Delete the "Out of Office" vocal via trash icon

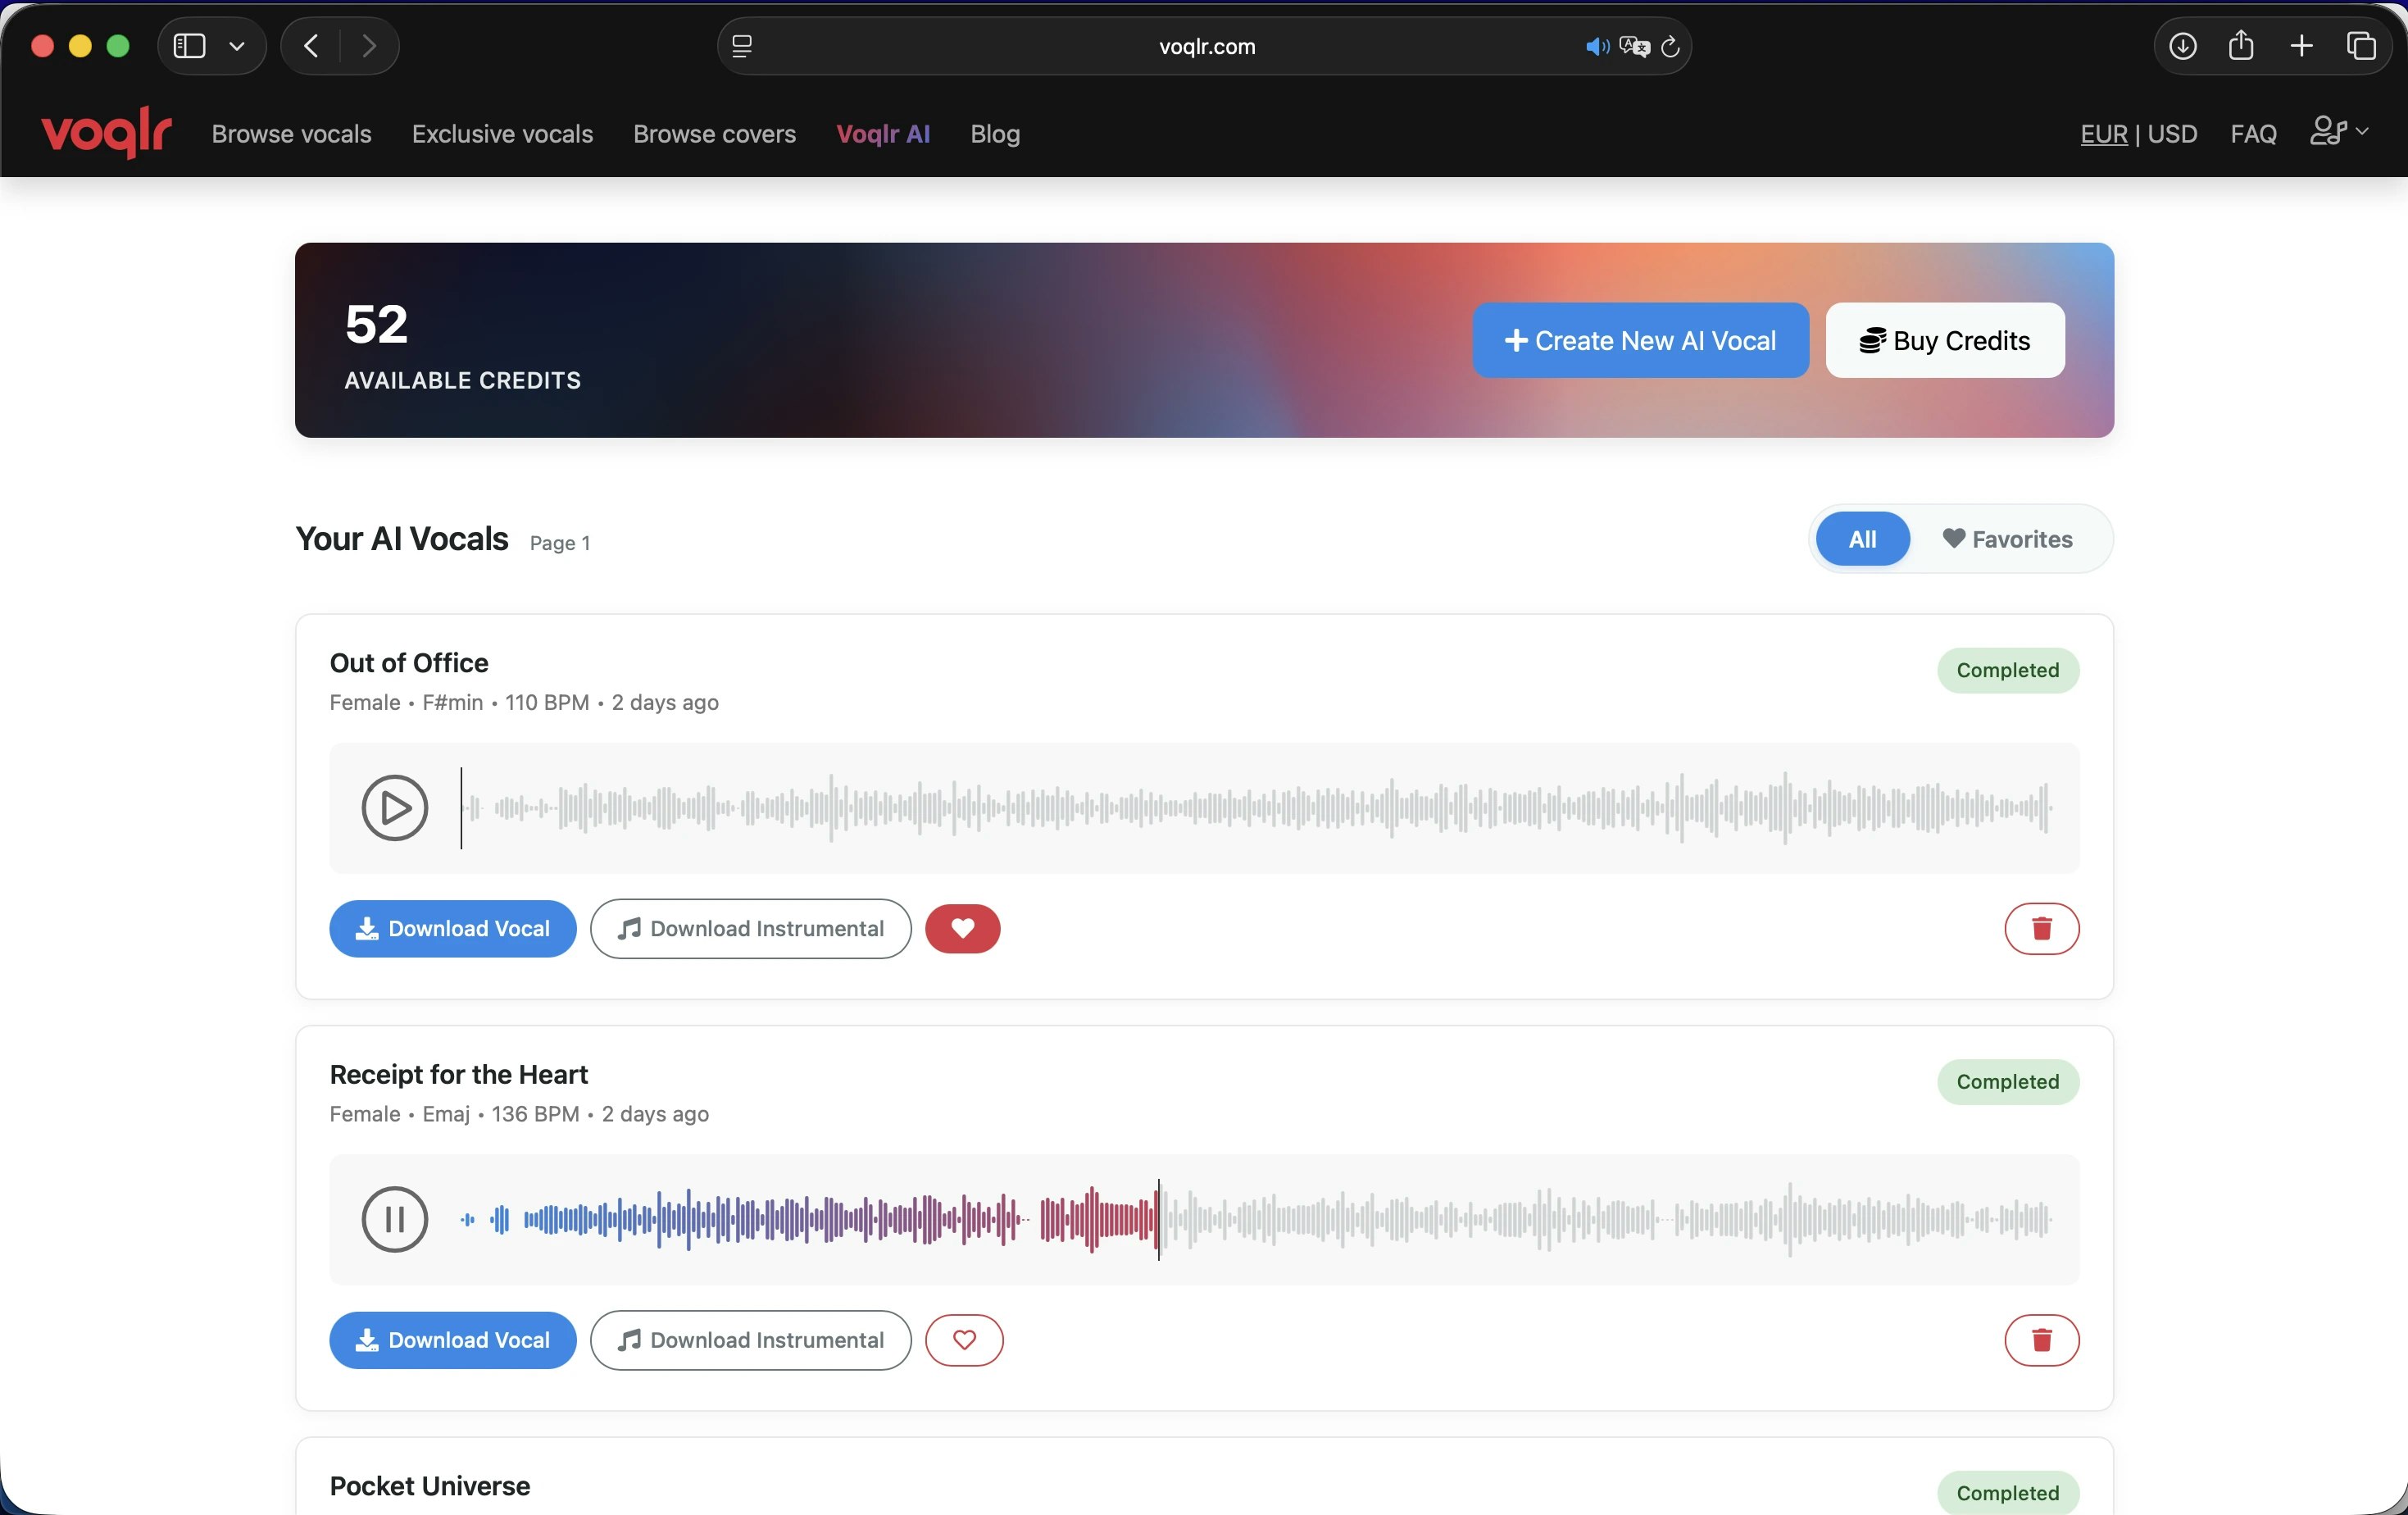coord(2041,928)
